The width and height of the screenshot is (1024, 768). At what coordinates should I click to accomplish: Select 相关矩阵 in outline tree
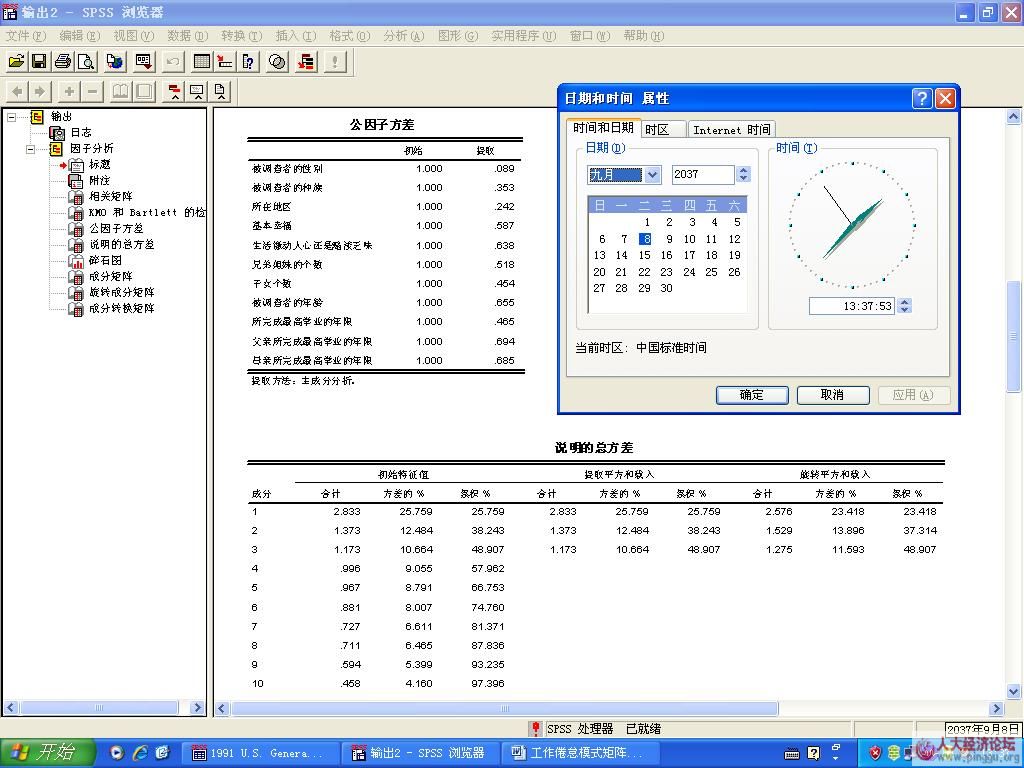coord(110,197)
